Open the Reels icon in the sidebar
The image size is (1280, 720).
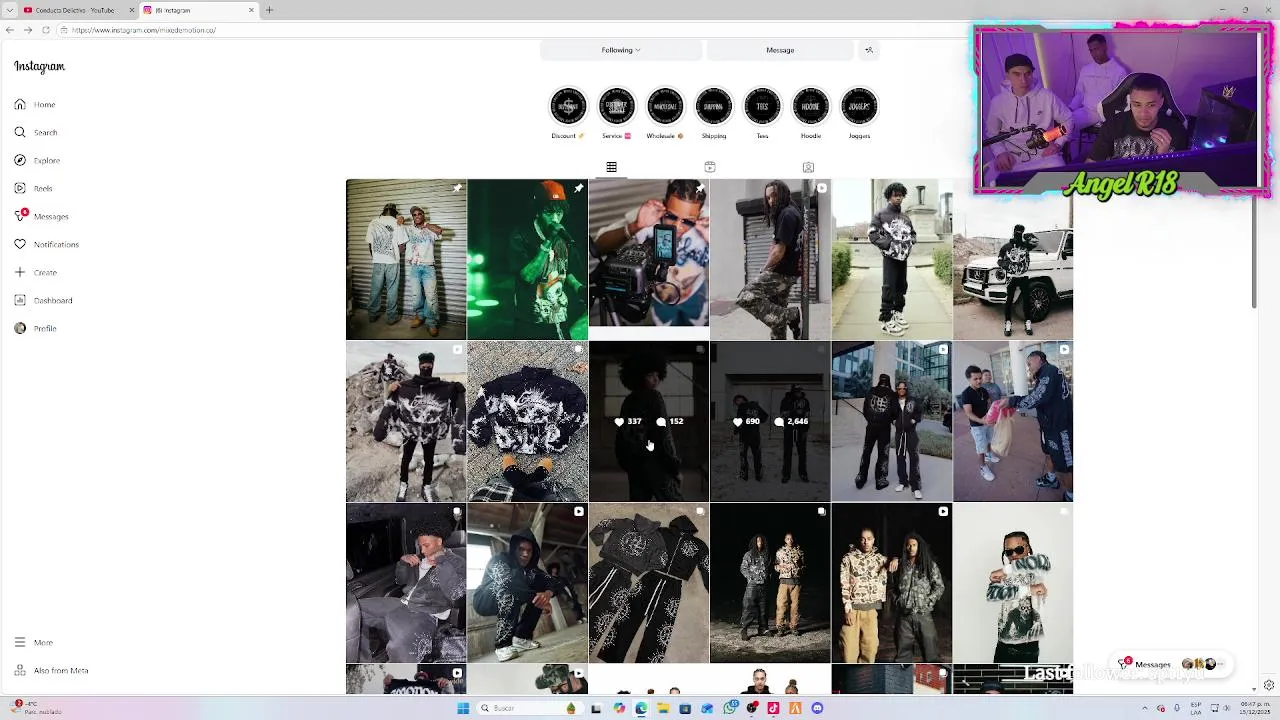[20, 188]
